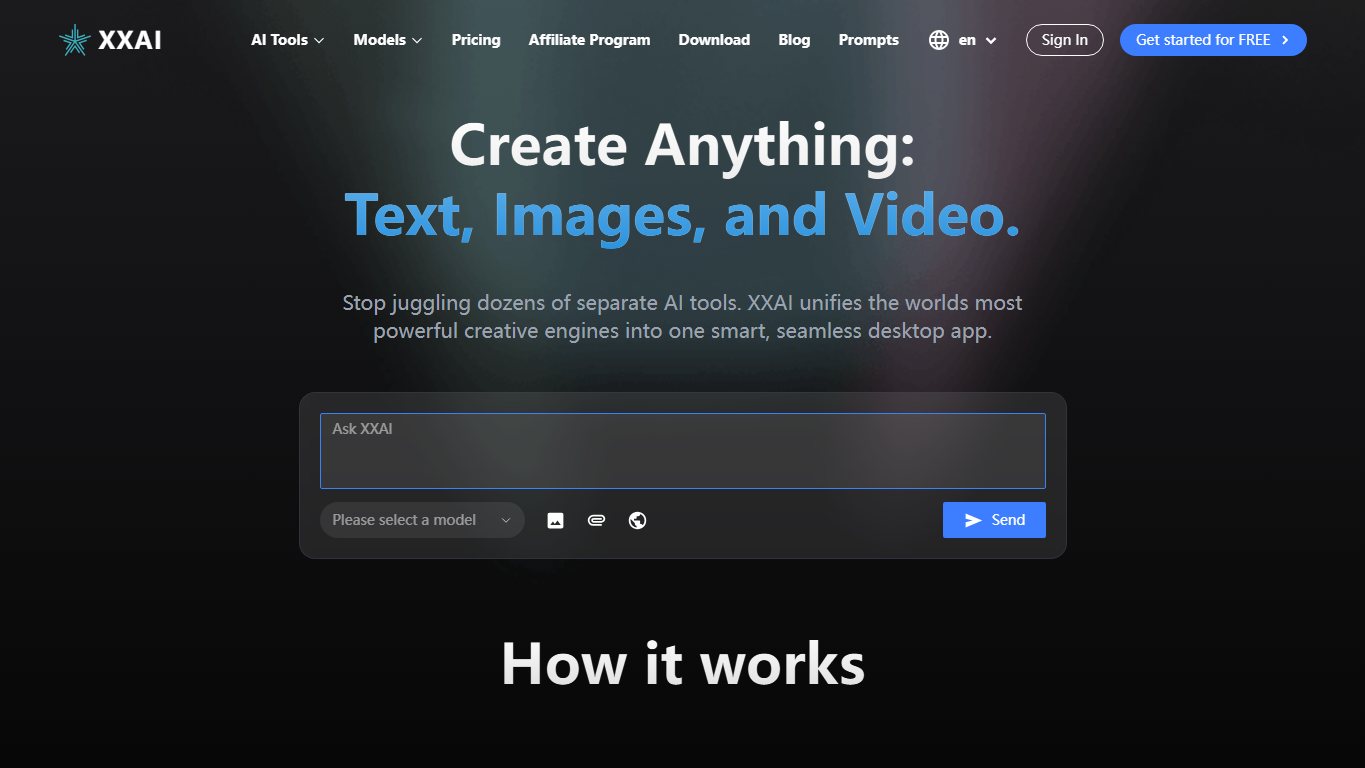Visit the Blog
Screen dimensions: 1365x768
794,40
